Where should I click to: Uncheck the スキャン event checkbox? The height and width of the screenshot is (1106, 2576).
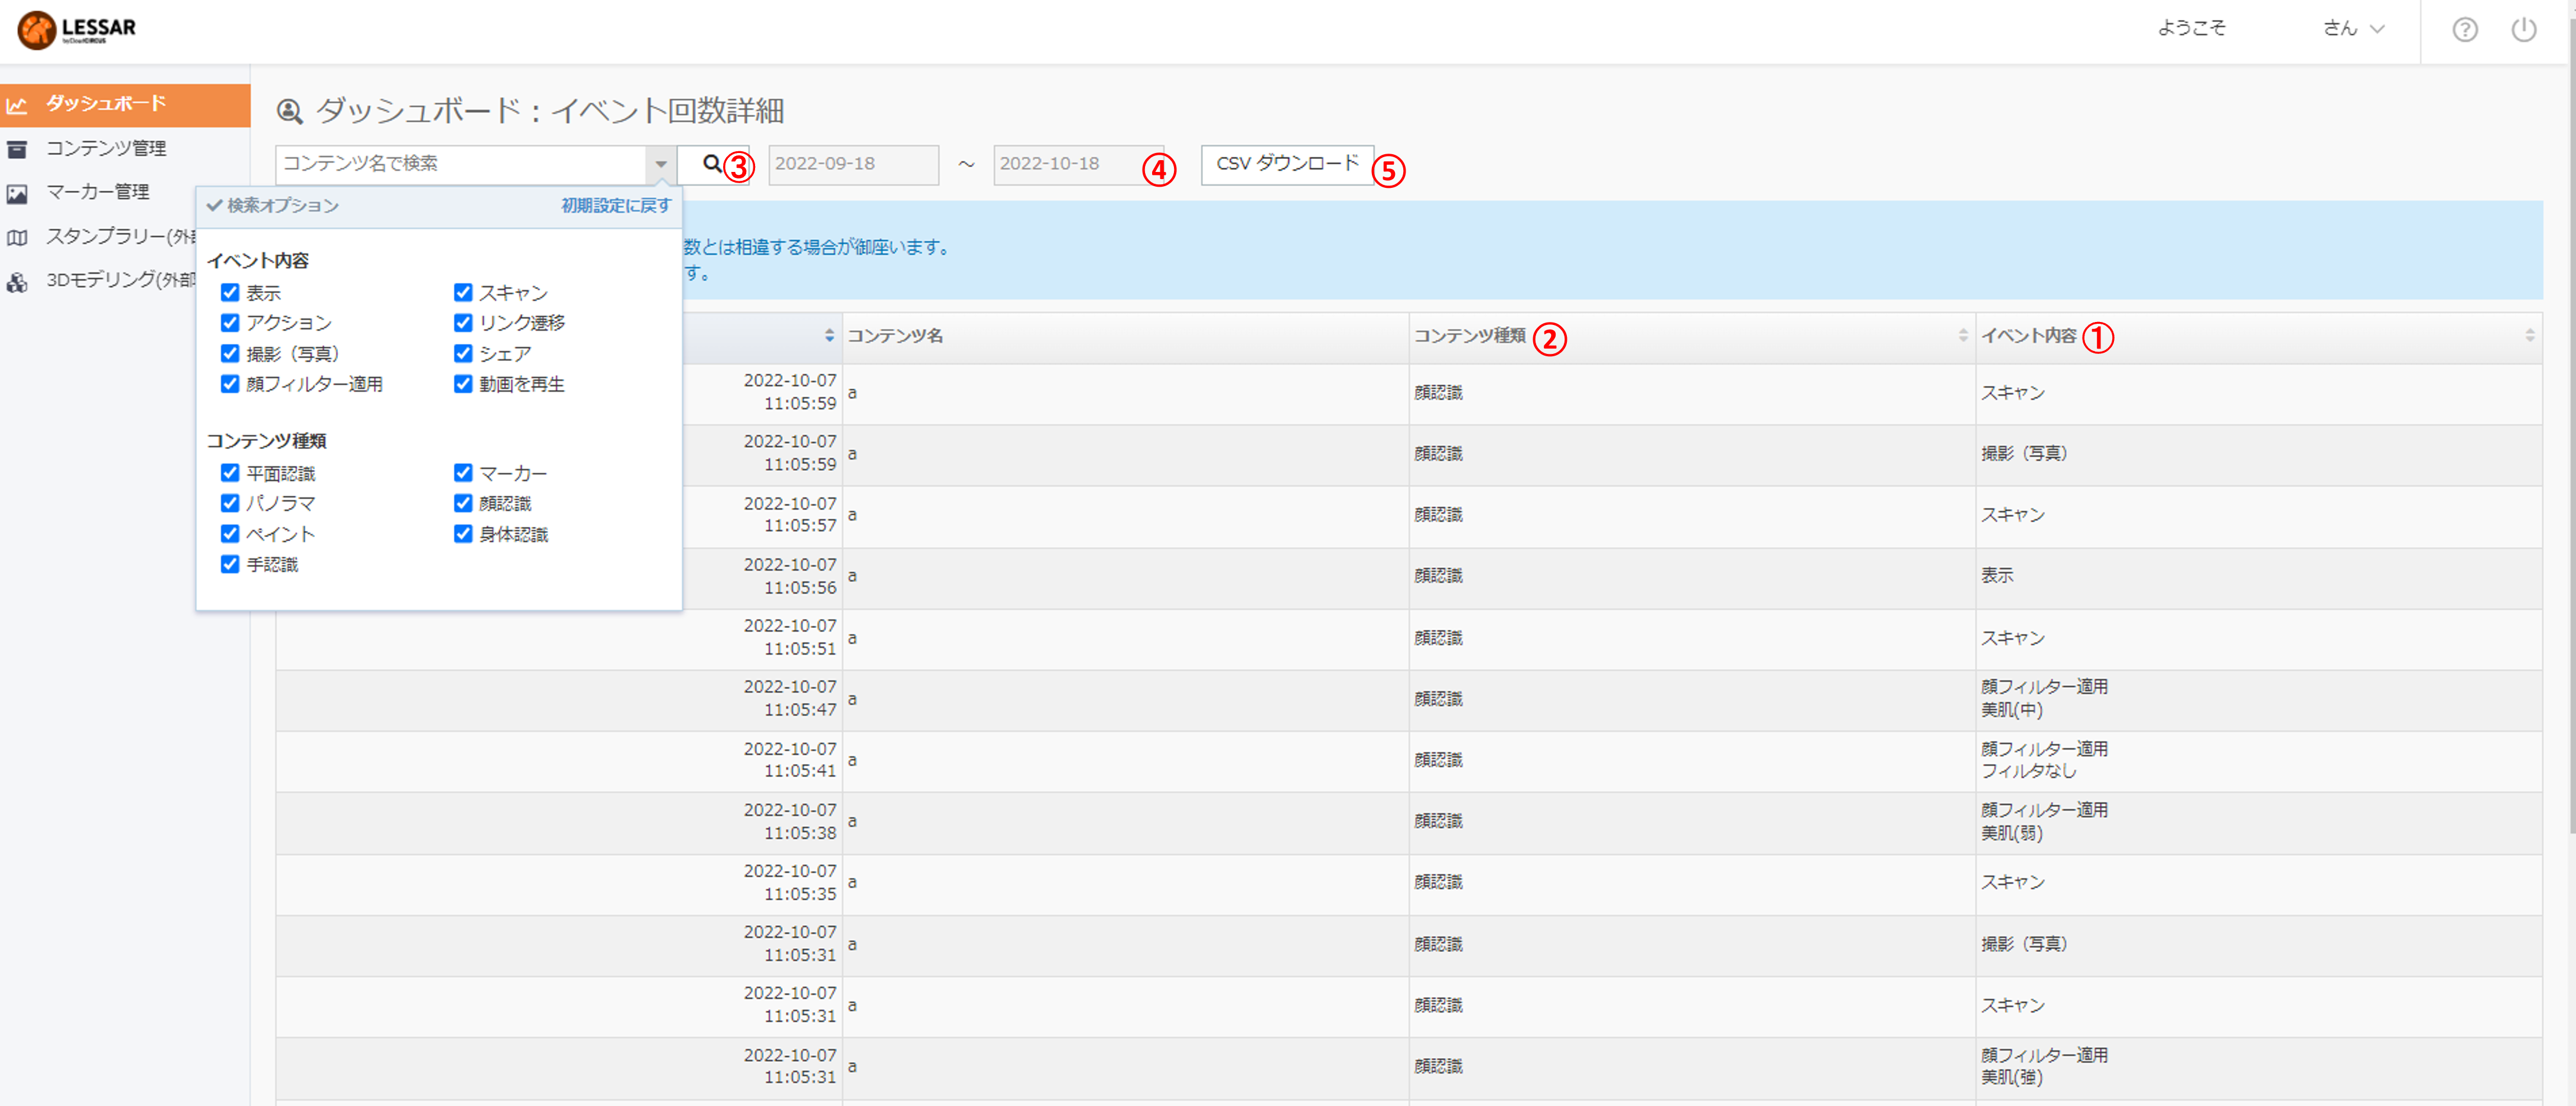point(463,292)
